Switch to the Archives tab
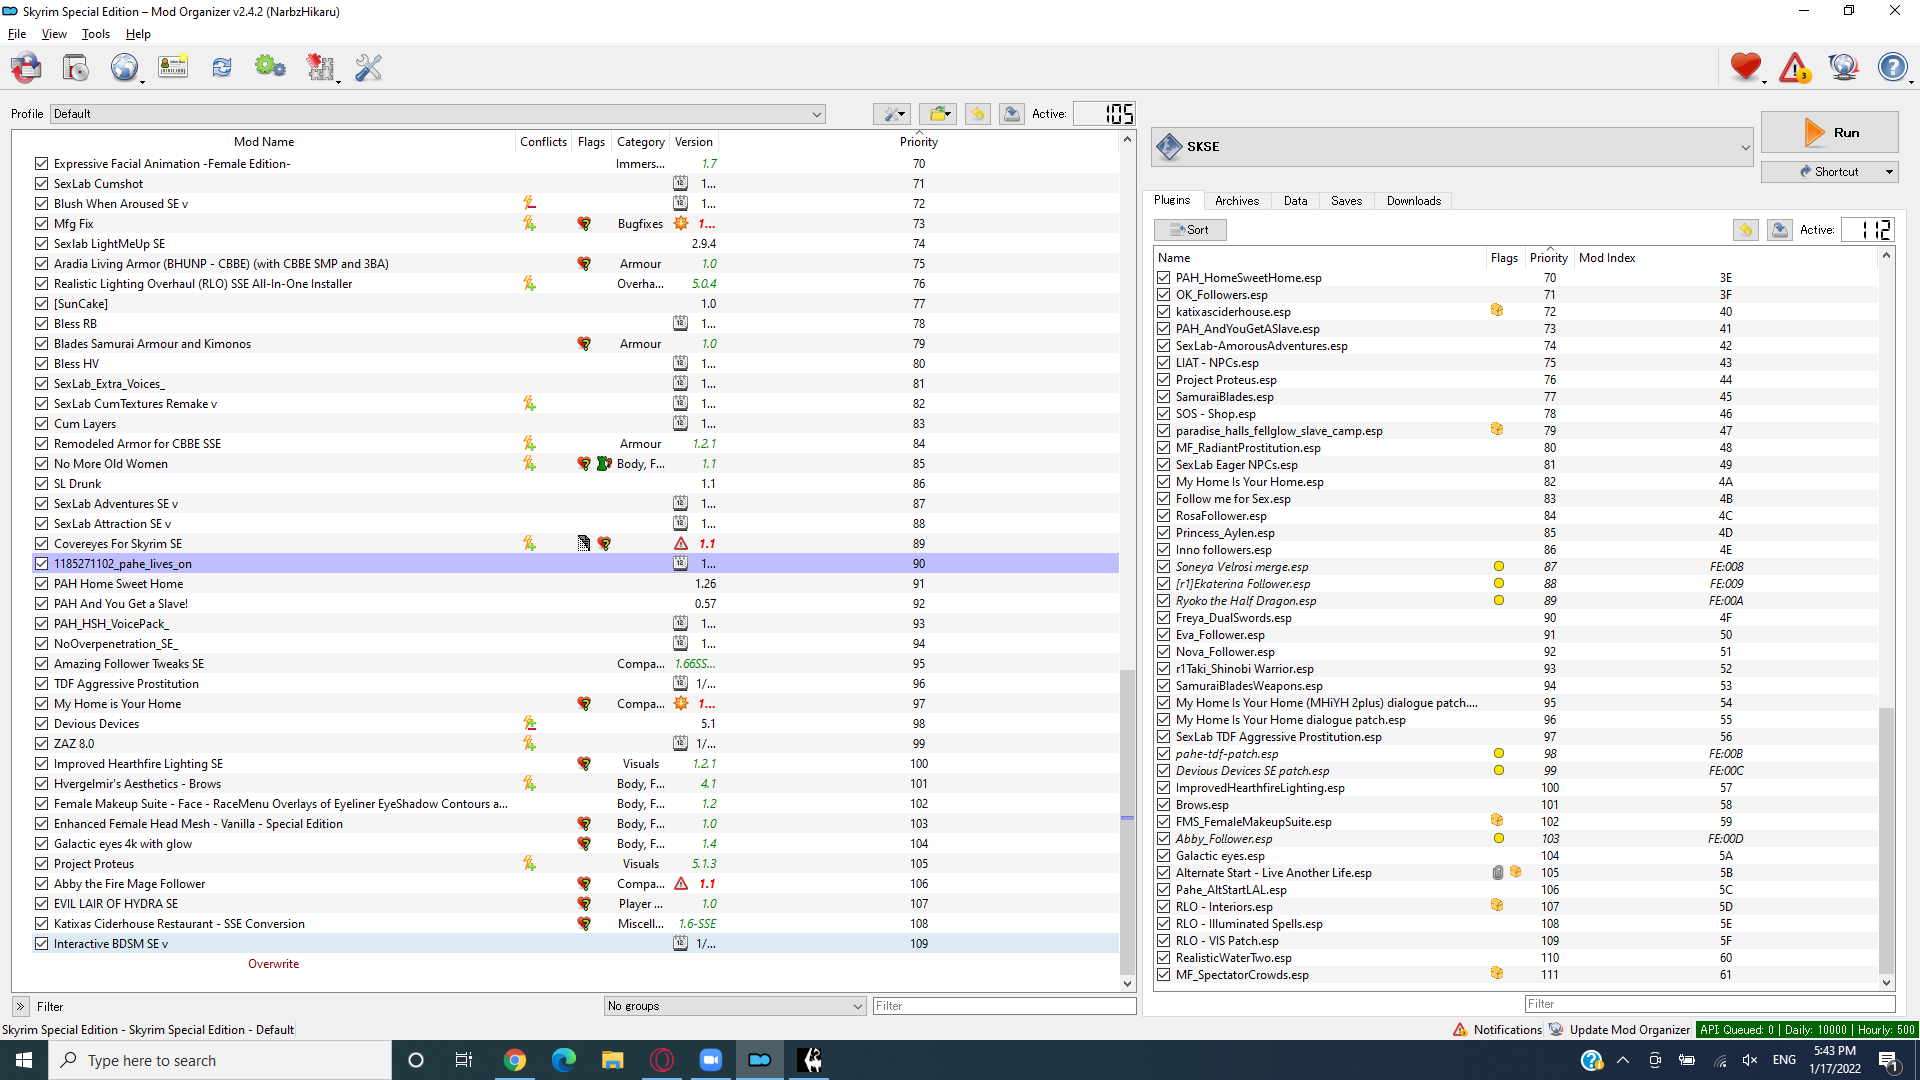The height and width of the screenshot is (1080, 1920). coord(1237,201)
